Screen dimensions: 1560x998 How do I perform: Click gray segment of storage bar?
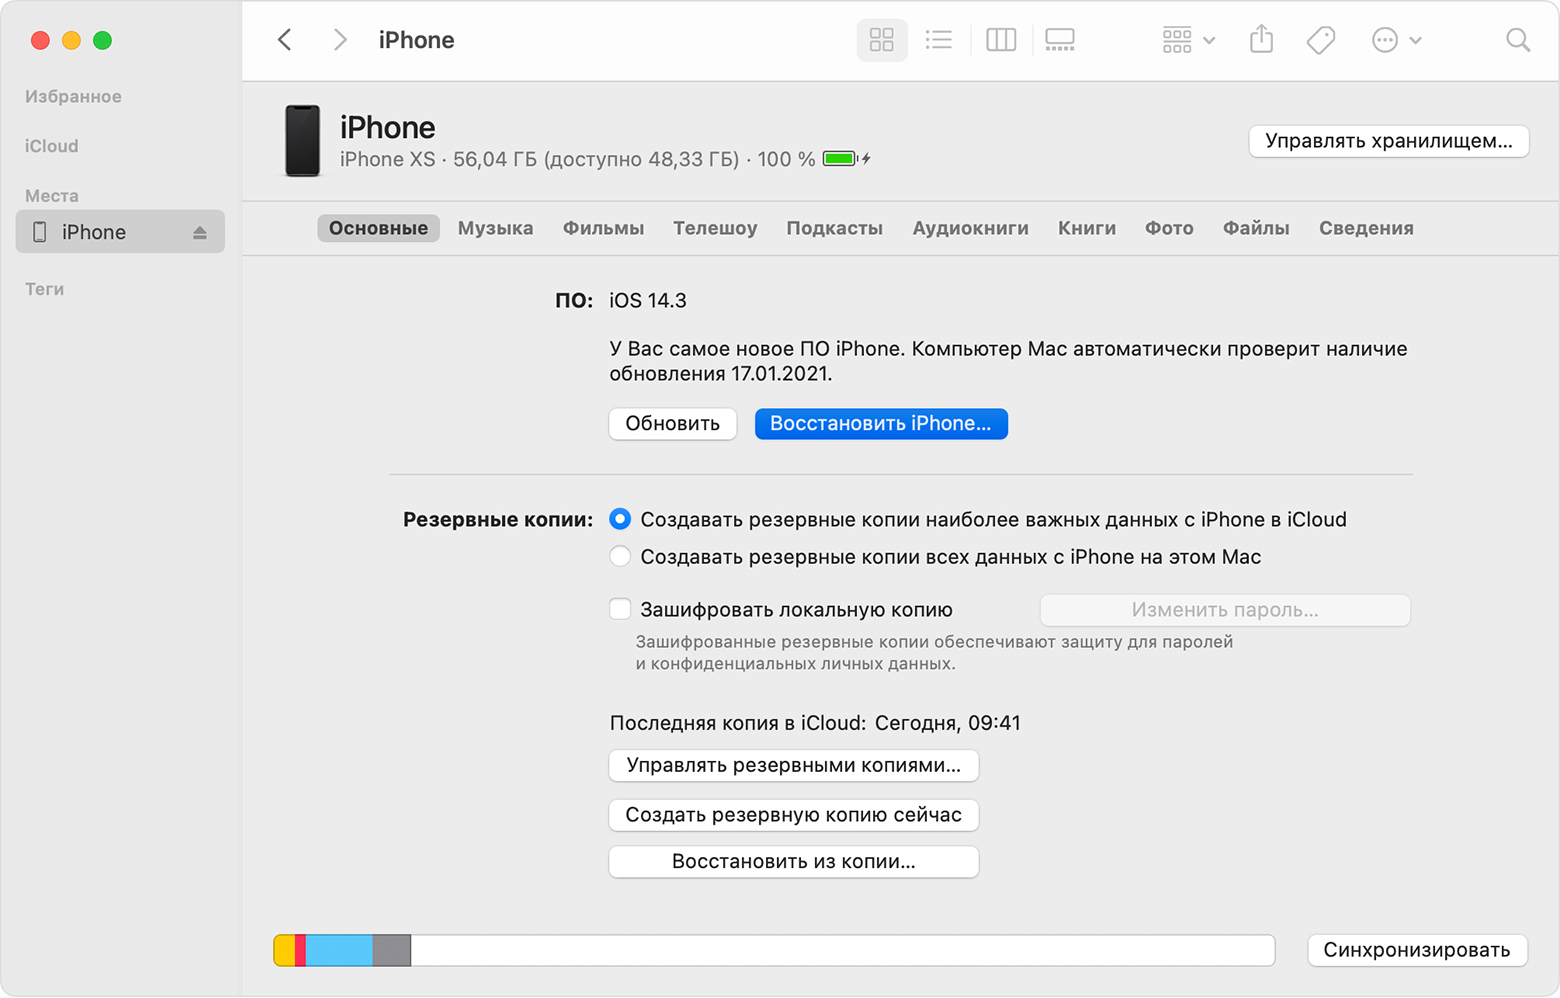click(x=392, y=950)
